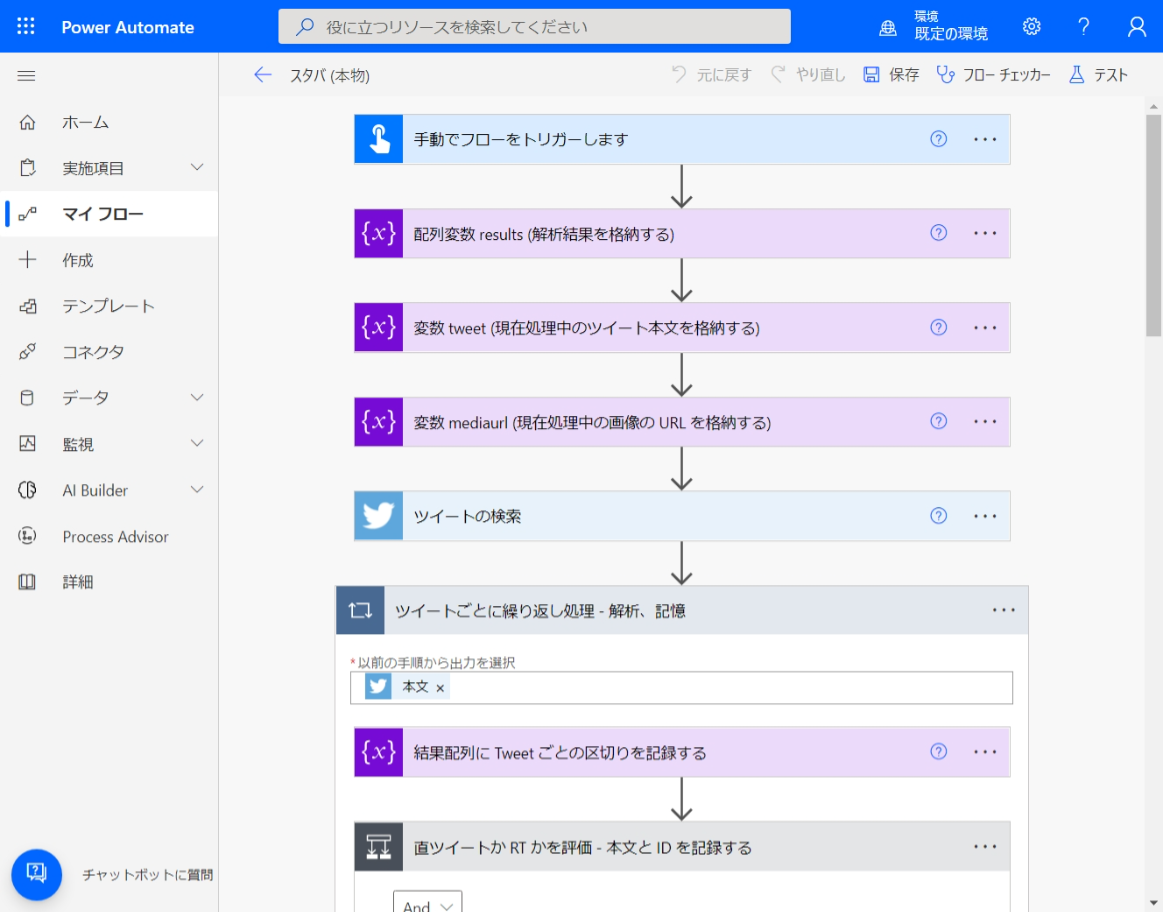Click the loop icon of the tweet repeat step
This screenshot has width=1163, height=912.
pyautogui.click(x=360, y=610)
